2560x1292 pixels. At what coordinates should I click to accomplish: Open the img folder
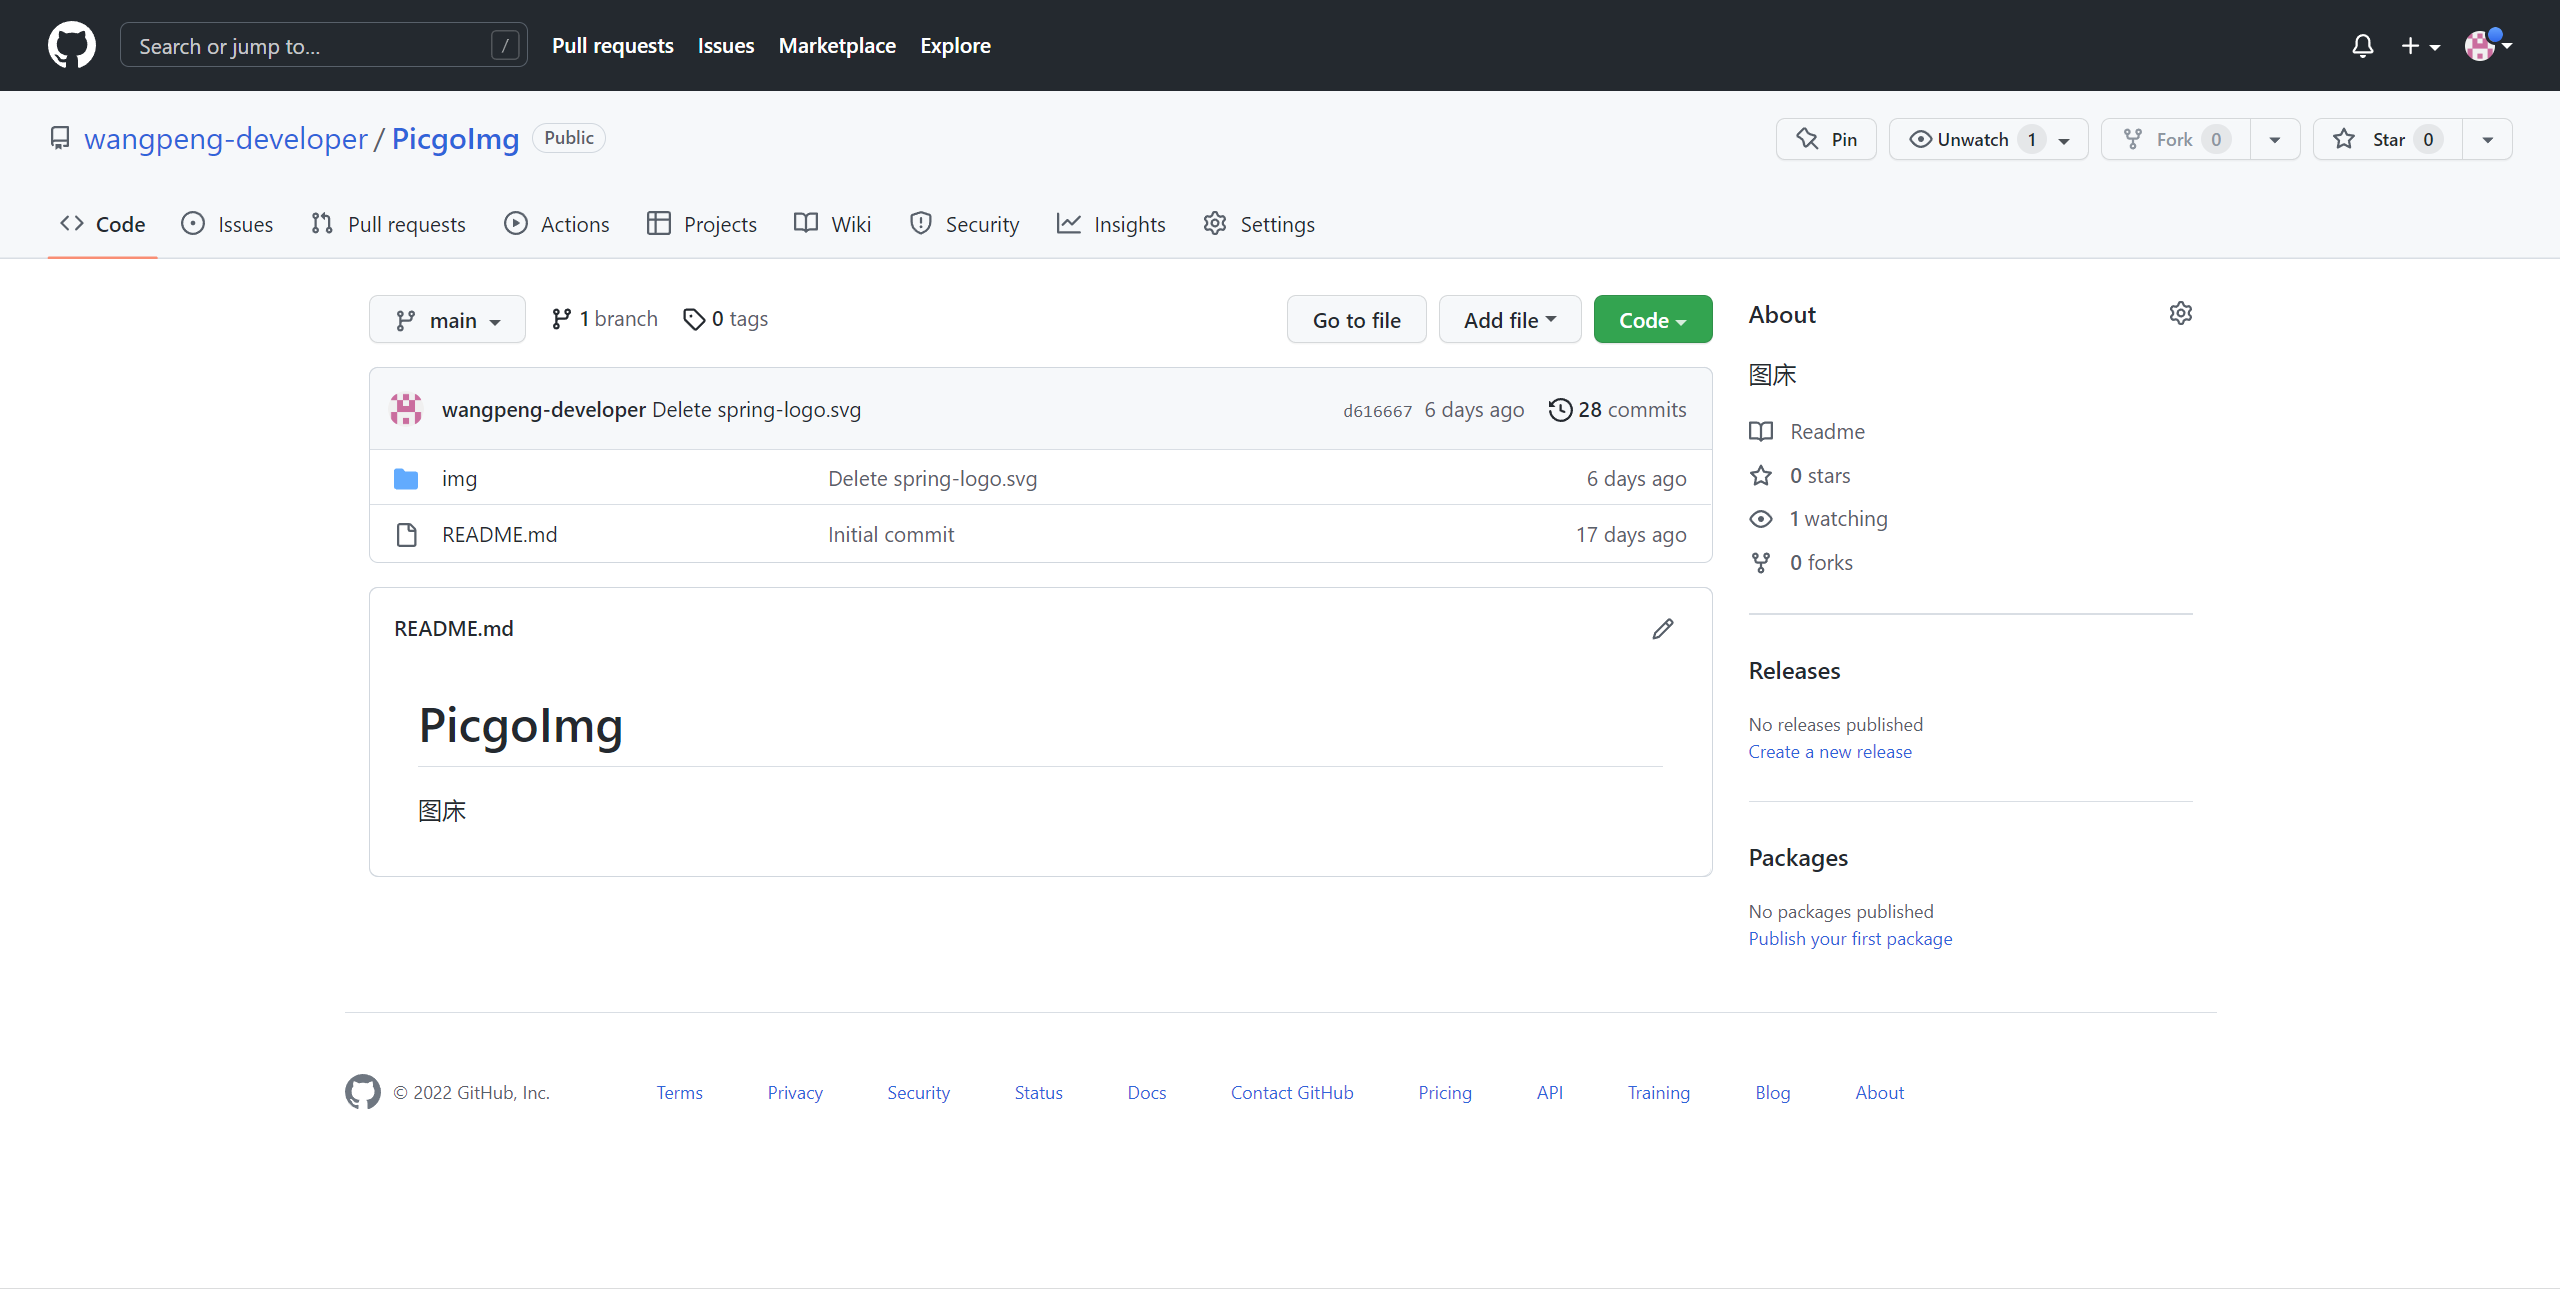point(459,479)
